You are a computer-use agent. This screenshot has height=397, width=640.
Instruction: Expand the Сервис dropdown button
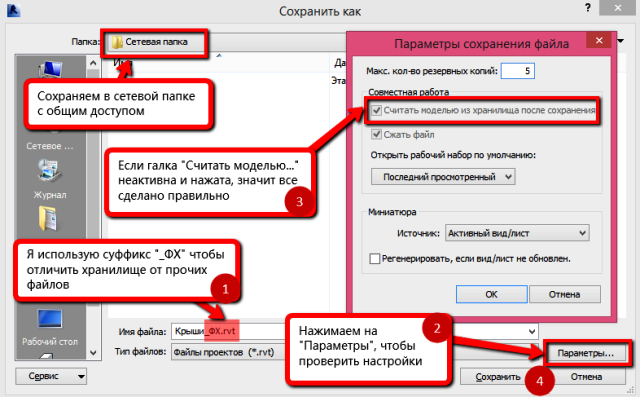point(51,376)
